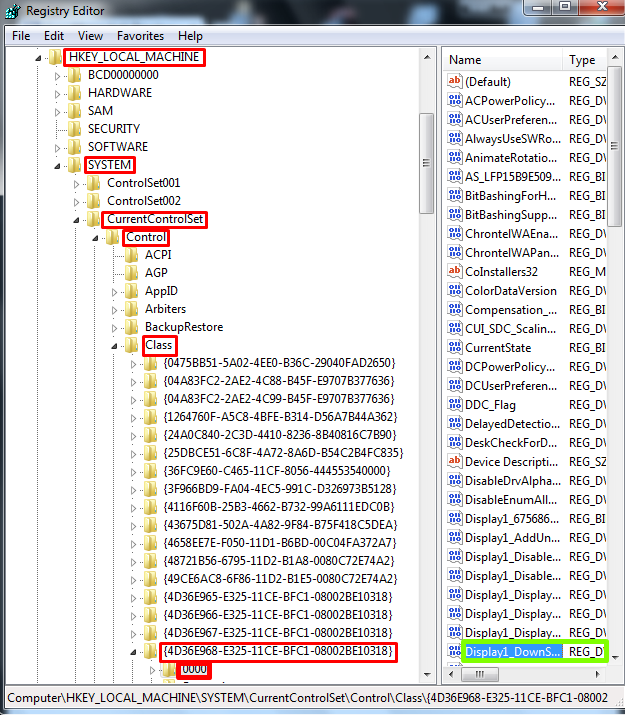Click the tree pane vertical scrollbar thumb
The image size is (625, 715).
(427, 163)
